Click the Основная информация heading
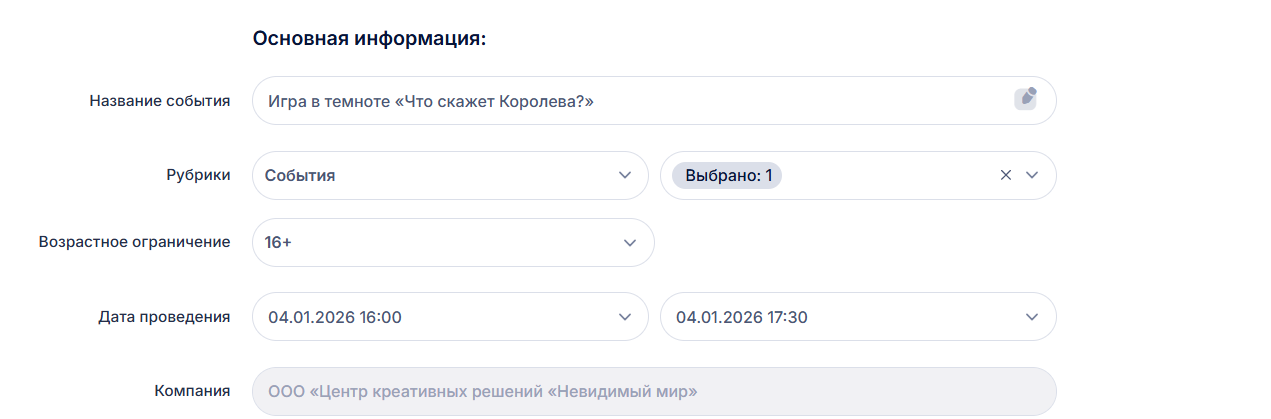This screenshot has height=419, width=1271. pyautogui.click(x=369, y=39)
